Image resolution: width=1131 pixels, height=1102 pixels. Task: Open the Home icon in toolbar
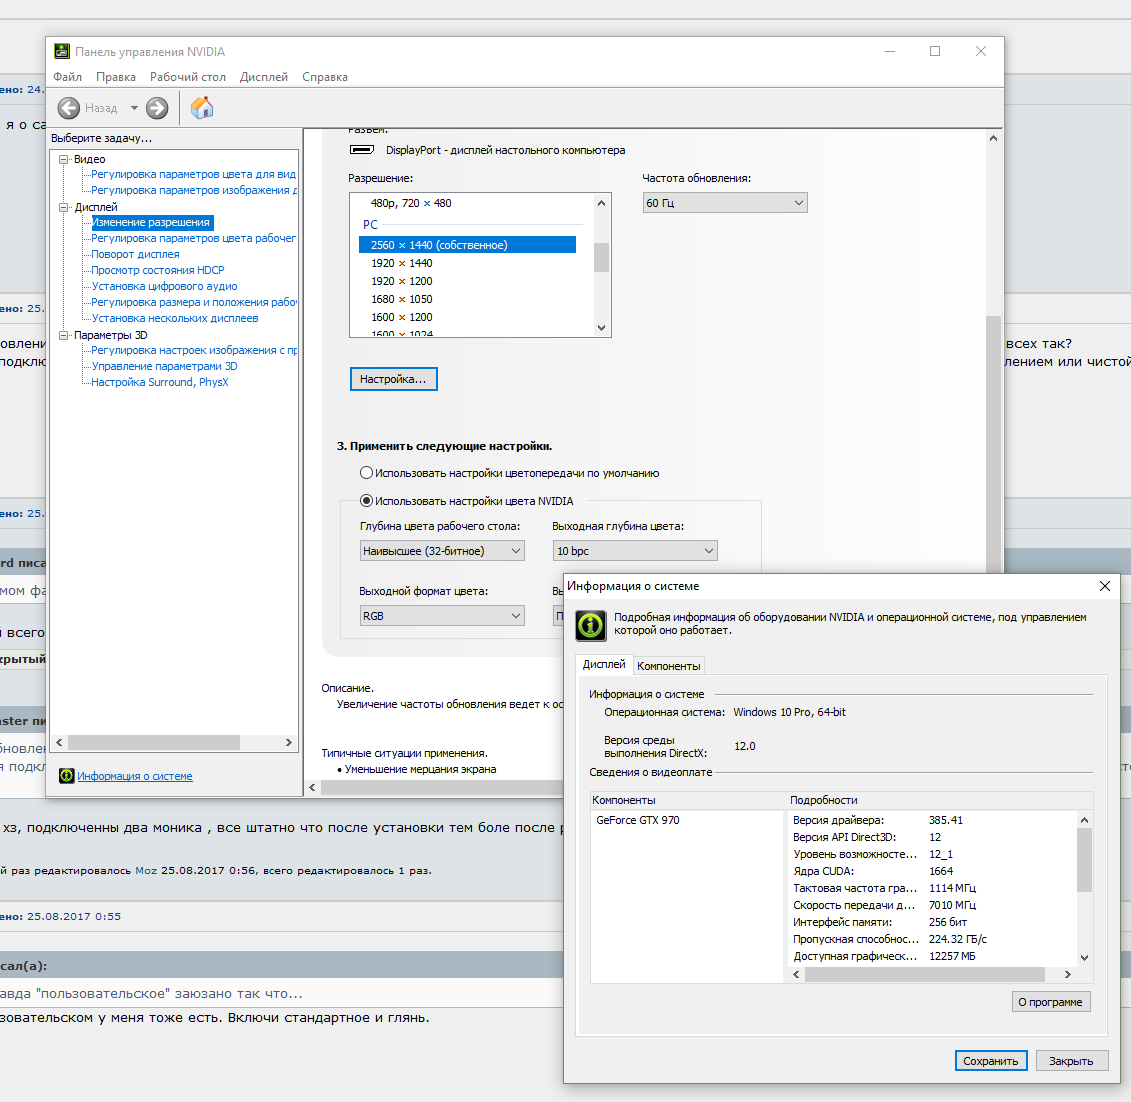(202, 108)
